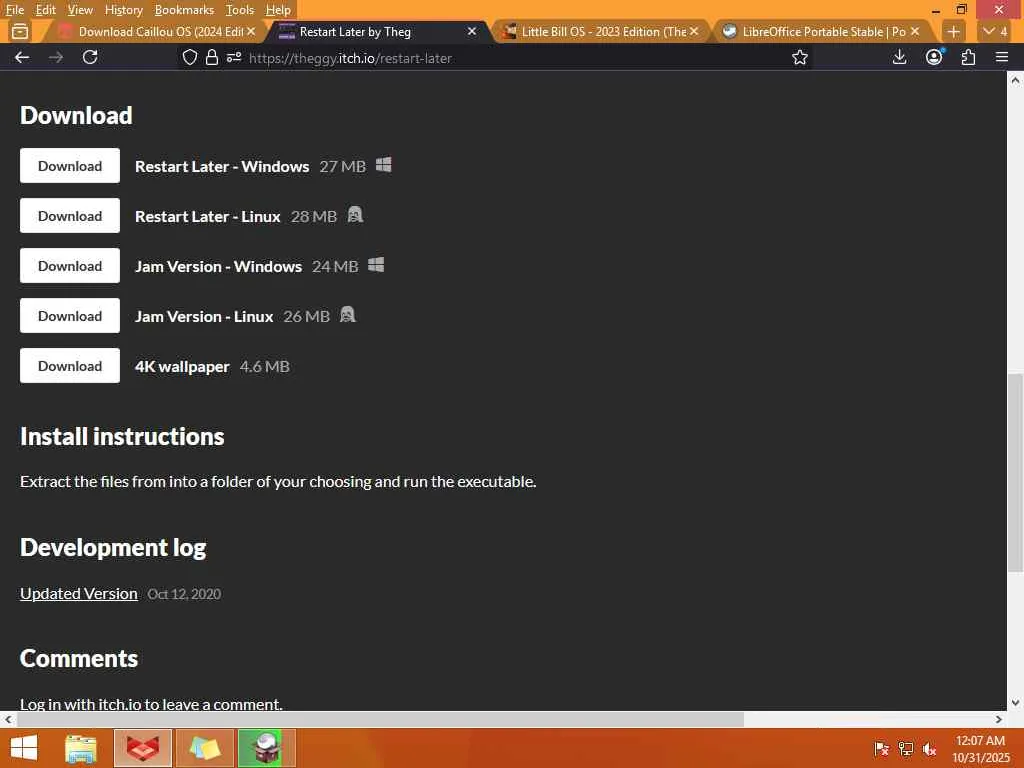Open tracking protection shield icon
Image resolution: width=1024 pixels, height=768 pixels.
click(189, 57)
